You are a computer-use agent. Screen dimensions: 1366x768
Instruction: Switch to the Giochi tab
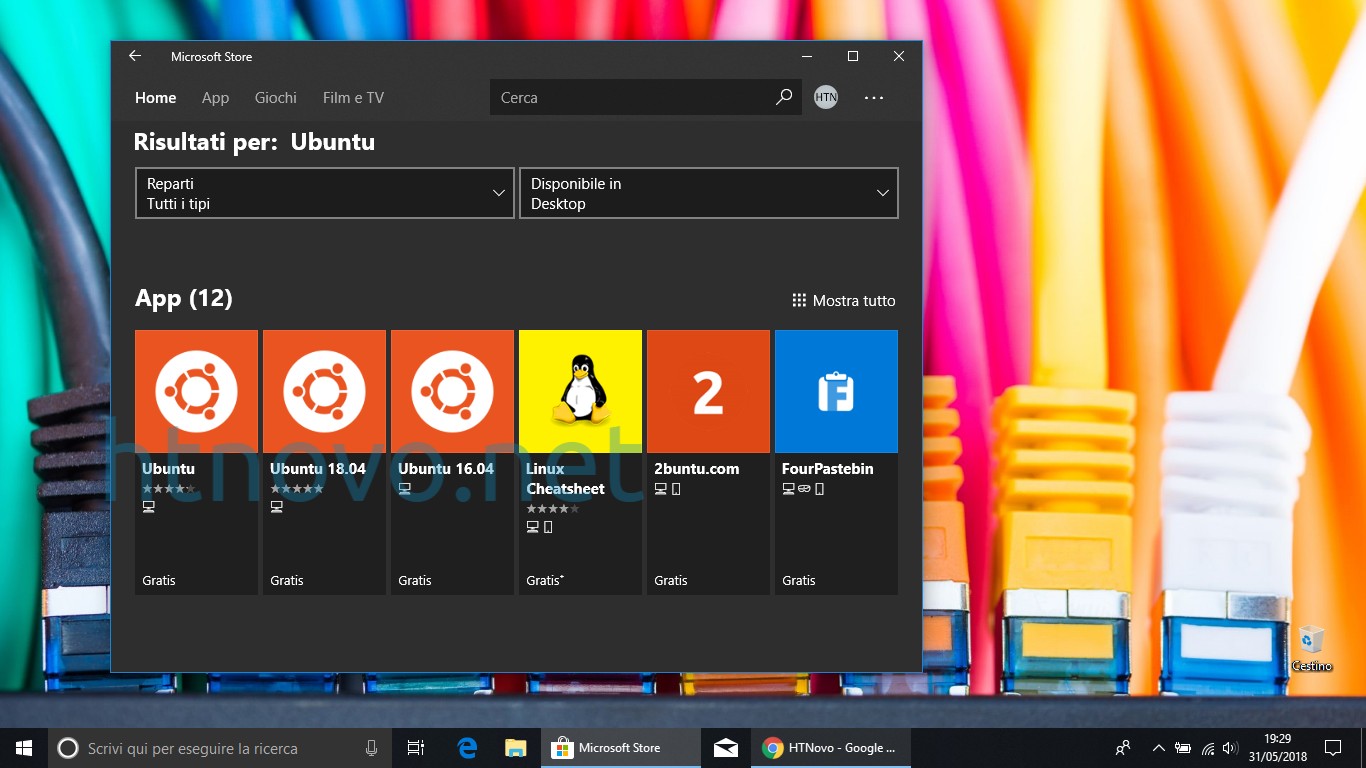coord(276,98)
